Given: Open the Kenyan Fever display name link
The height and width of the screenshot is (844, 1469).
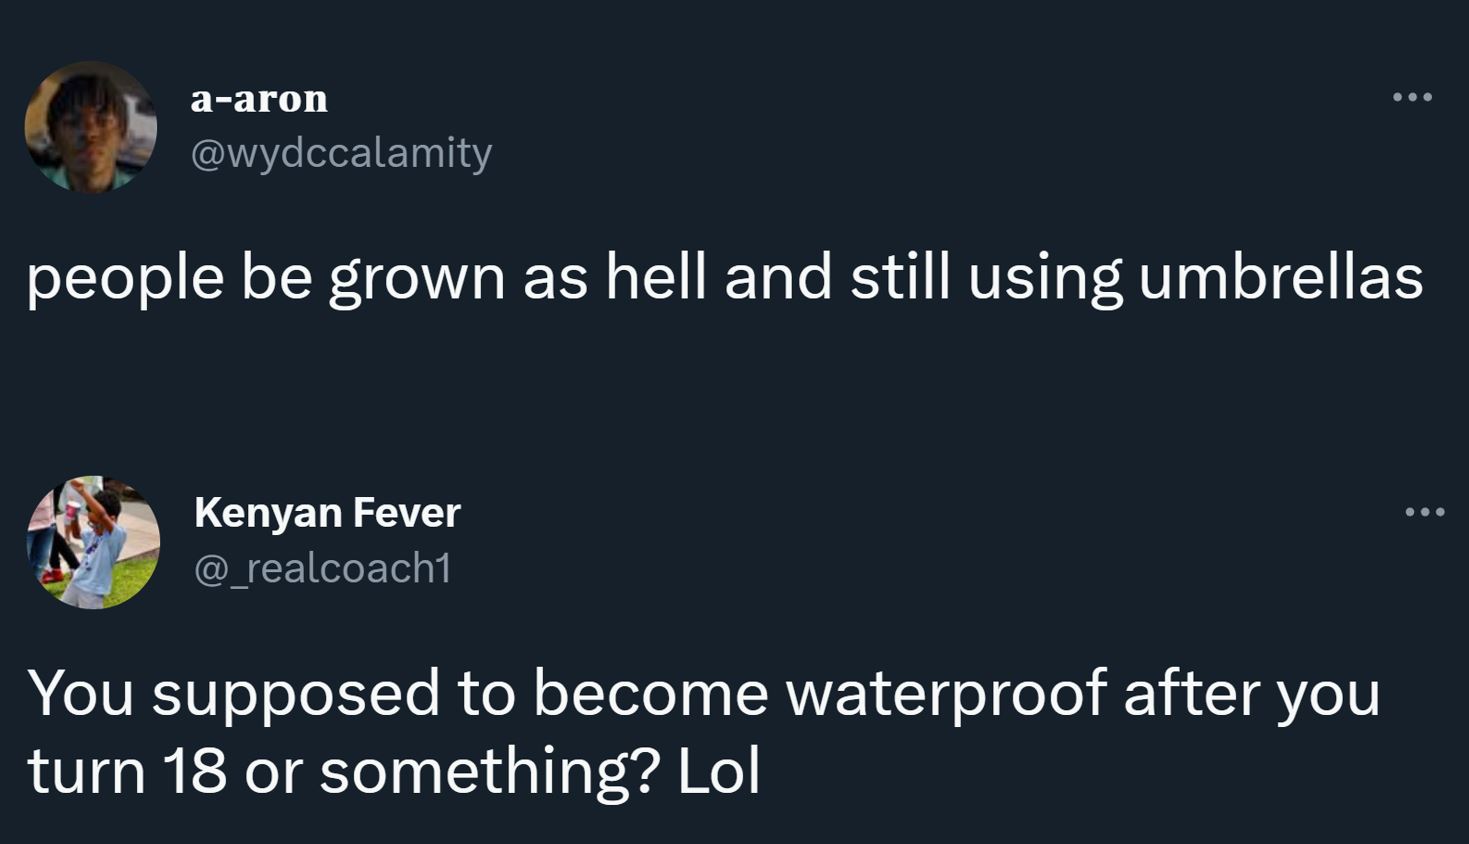Looking at the screenshot, I should click(x=327, y=512).
